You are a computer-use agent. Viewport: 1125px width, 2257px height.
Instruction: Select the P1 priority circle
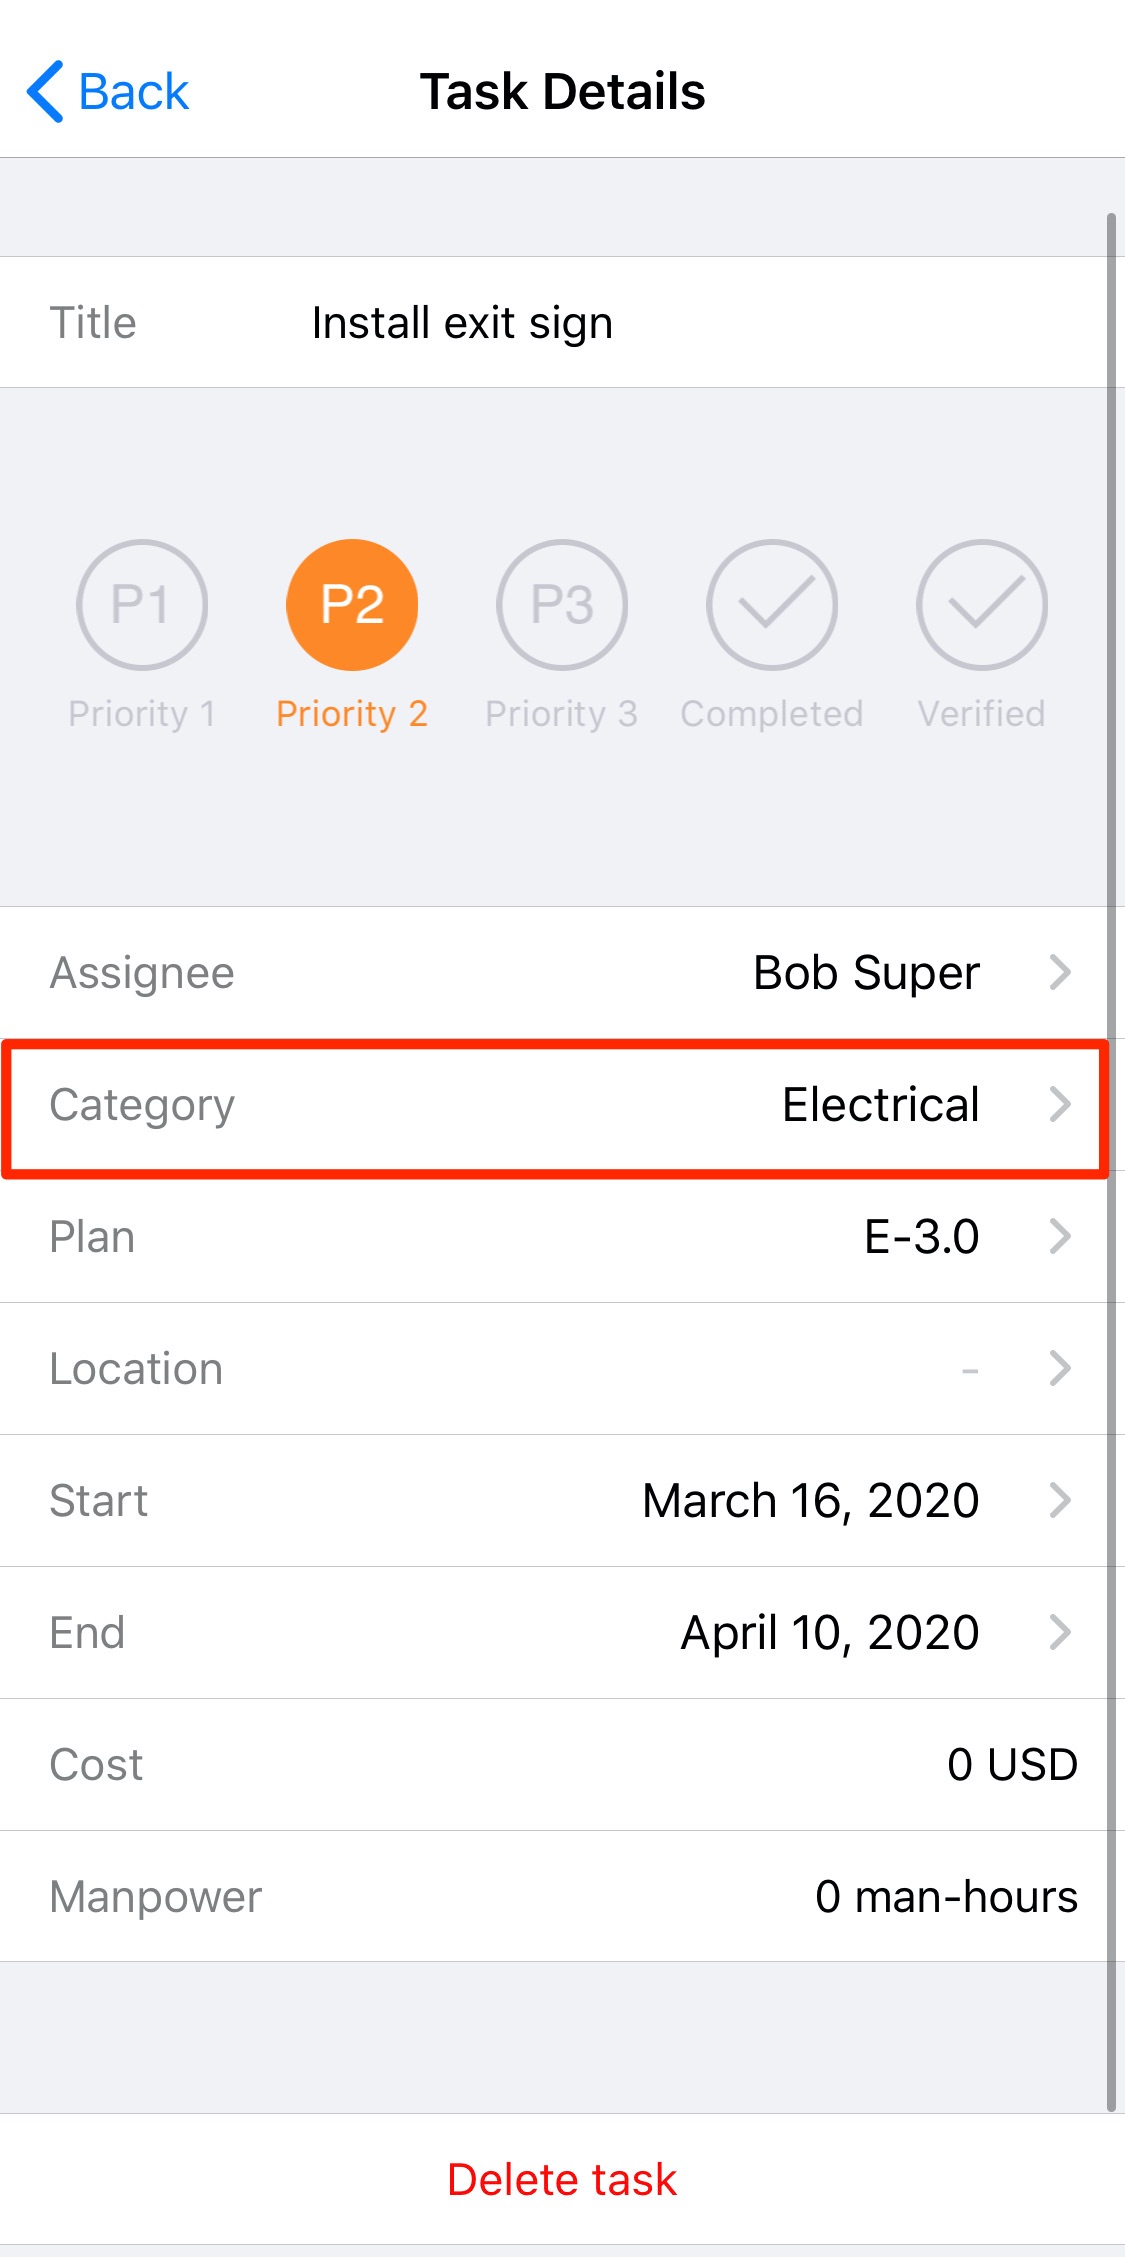point(142,605)
